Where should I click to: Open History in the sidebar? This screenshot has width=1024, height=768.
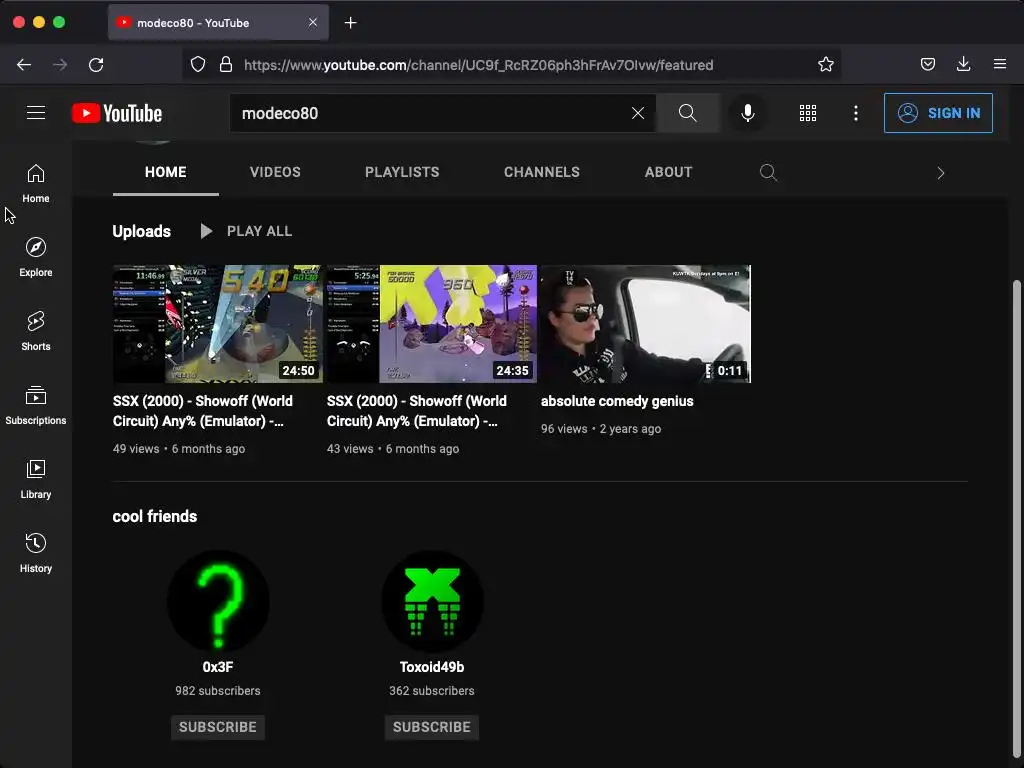click(36, 553)
